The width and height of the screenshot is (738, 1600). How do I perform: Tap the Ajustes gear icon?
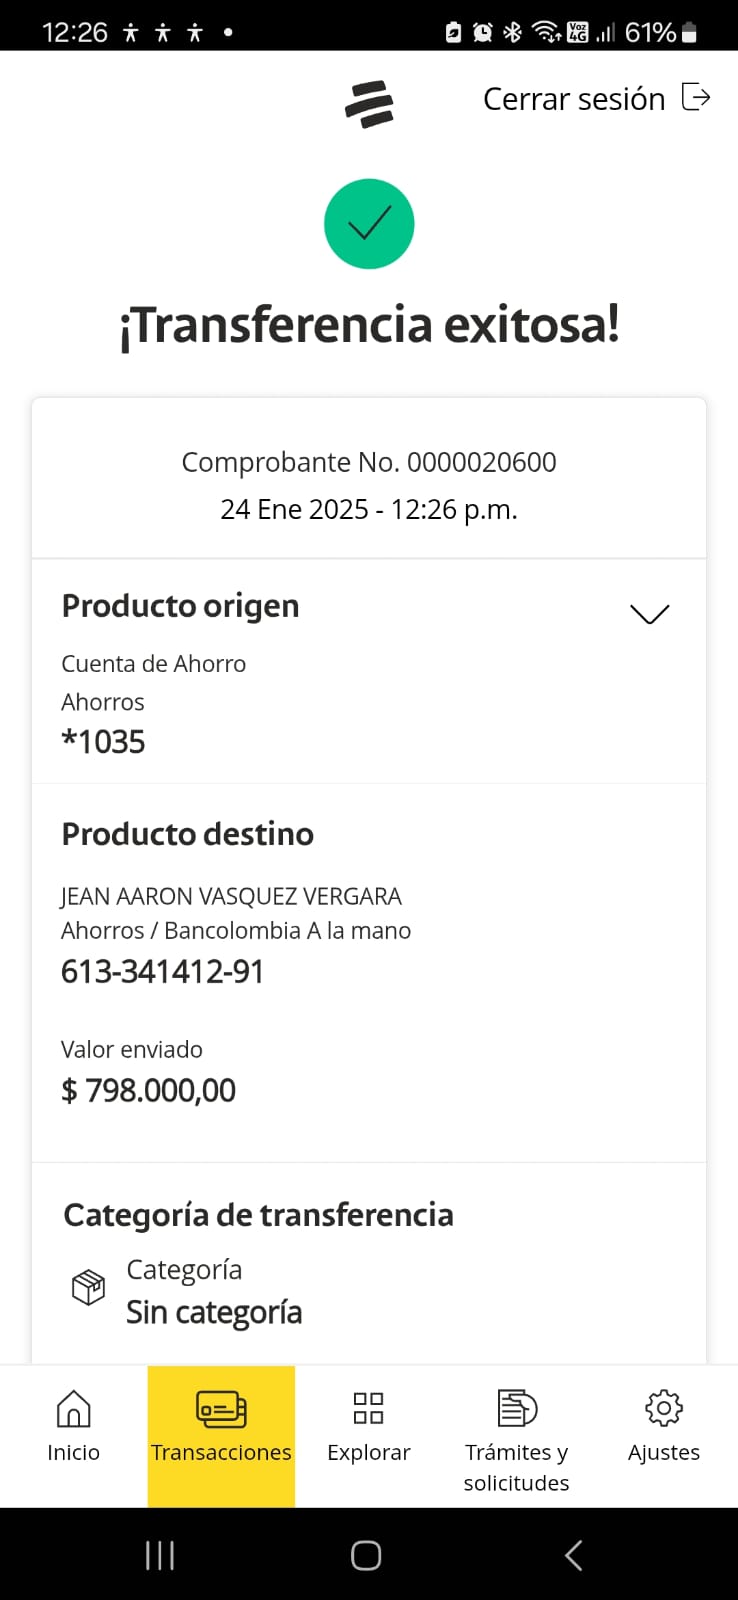point(664,1408)
